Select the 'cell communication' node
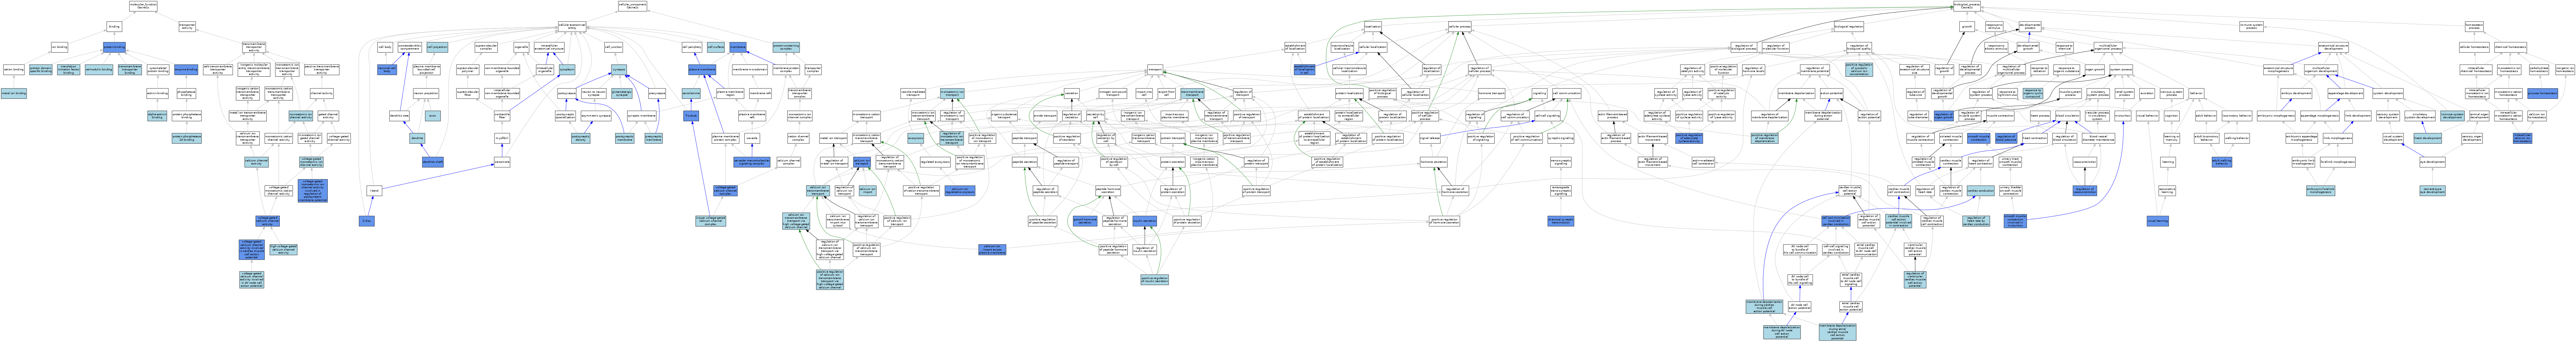Viewport: 2576px width, 342px height. pos(1567,94)
